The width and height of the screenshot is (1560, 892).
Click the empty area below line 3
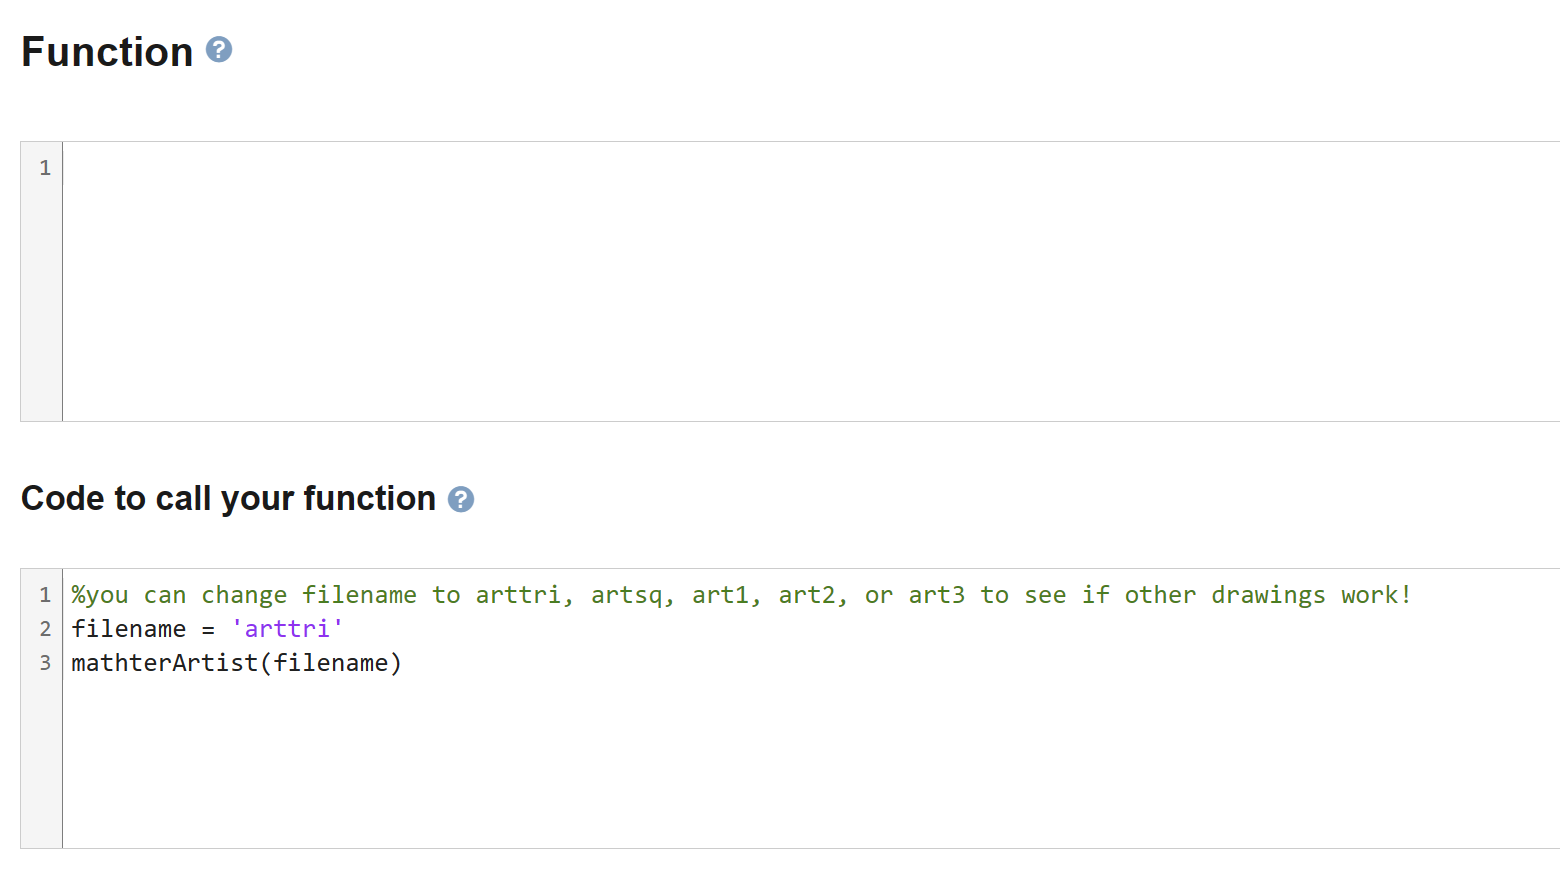click(400, 760)
